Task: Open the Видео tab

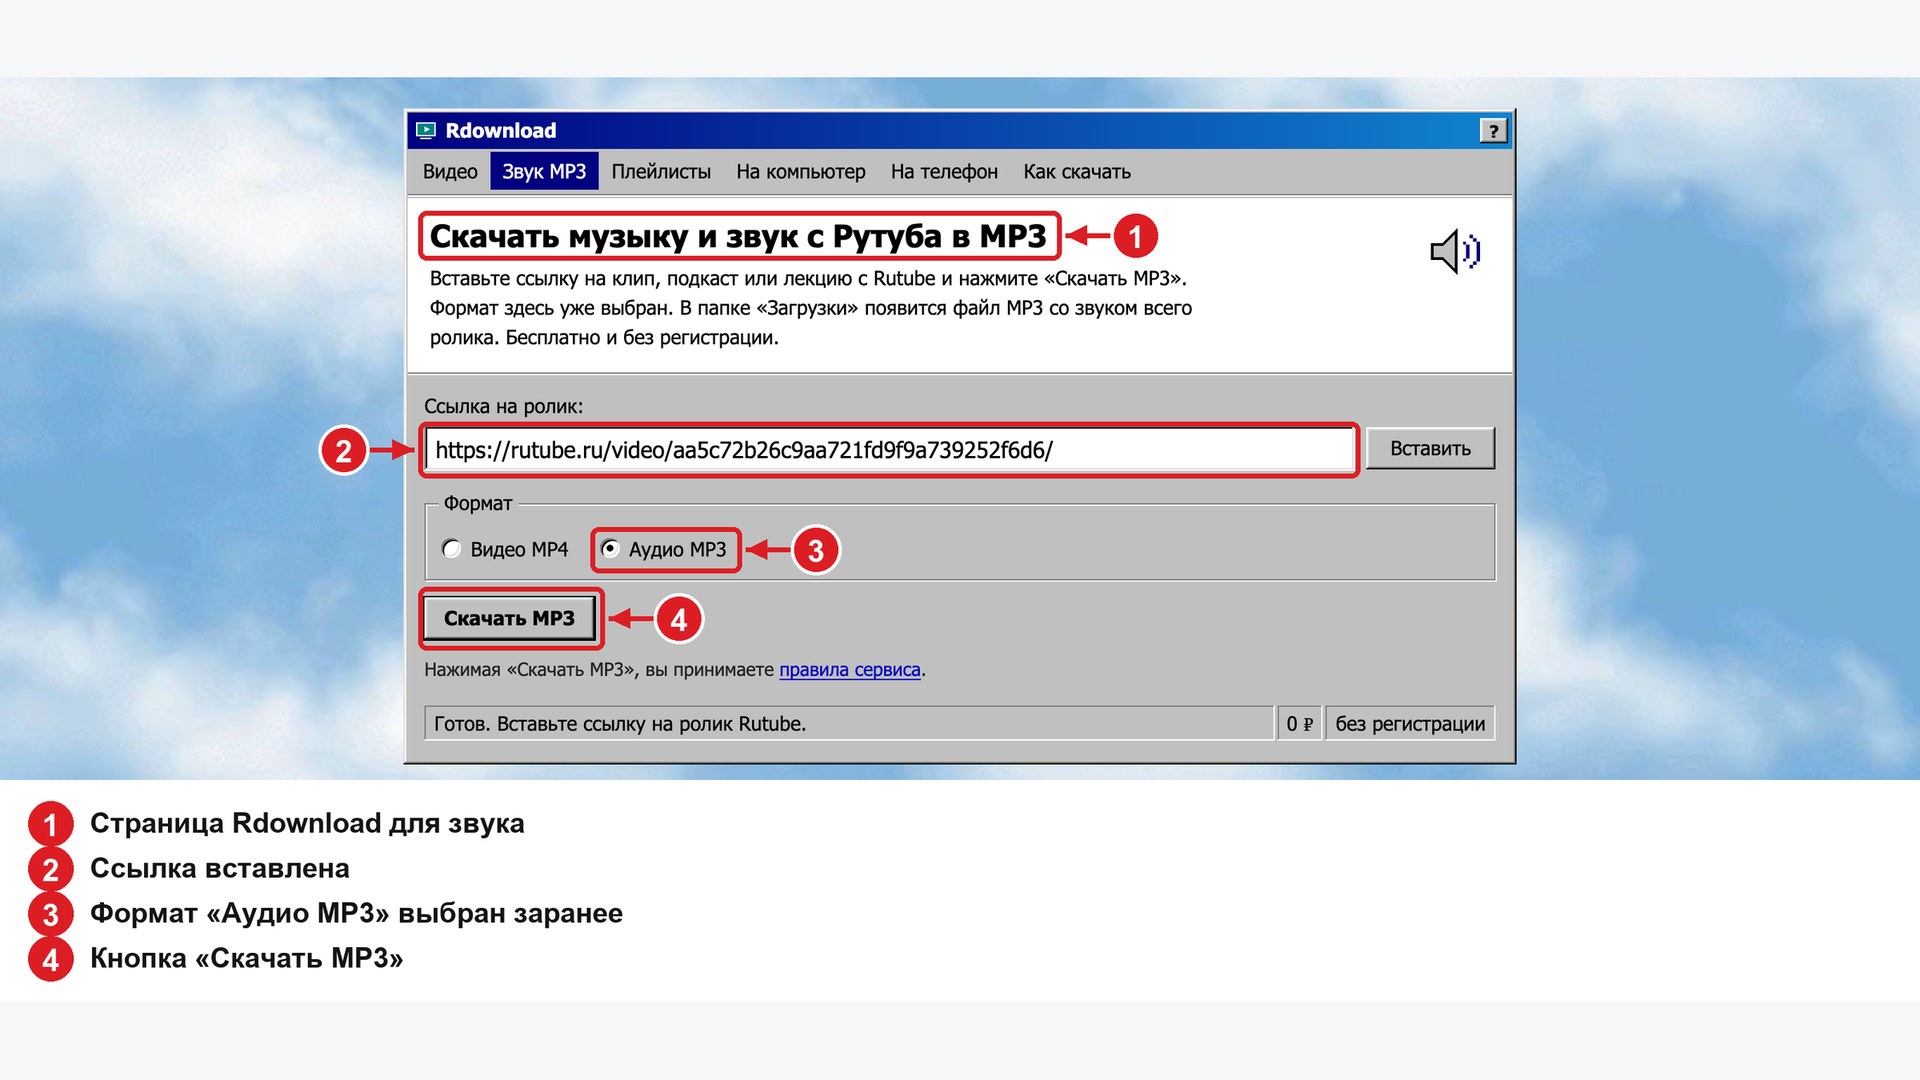Action: point(450,171)
